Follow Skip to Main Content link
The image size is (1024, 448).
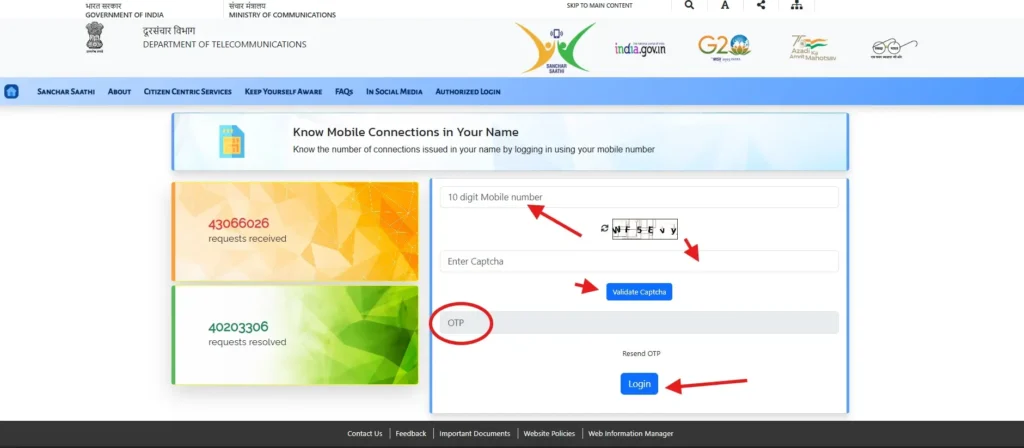[600, 5]
